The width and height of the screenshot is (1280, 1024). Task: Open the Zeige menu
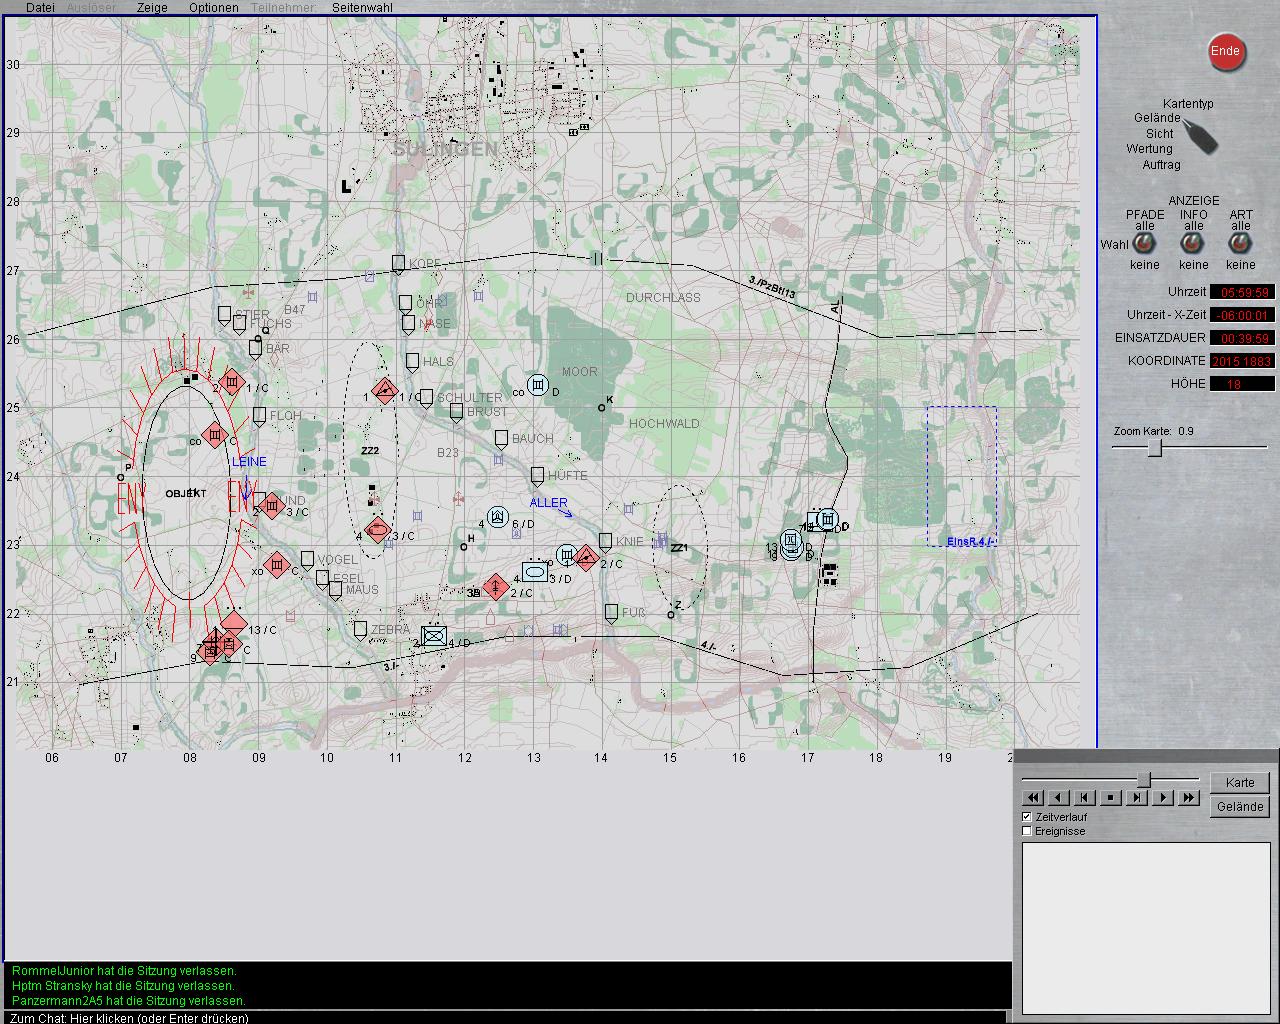152,7
